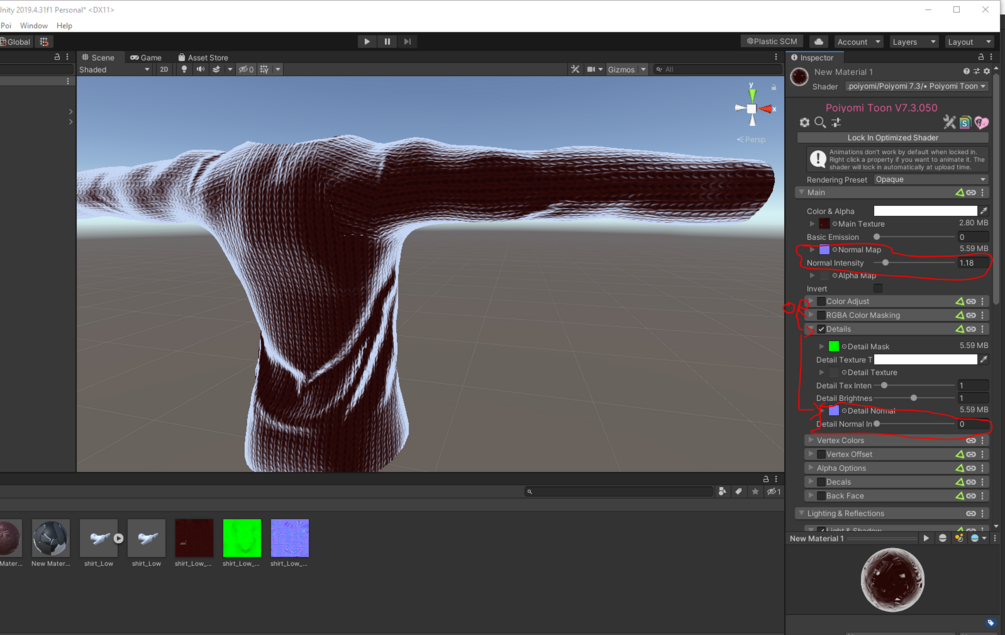Viewport: 1005px width, 635px height.
Task: Open the Help menu
Action: (64, 26)
